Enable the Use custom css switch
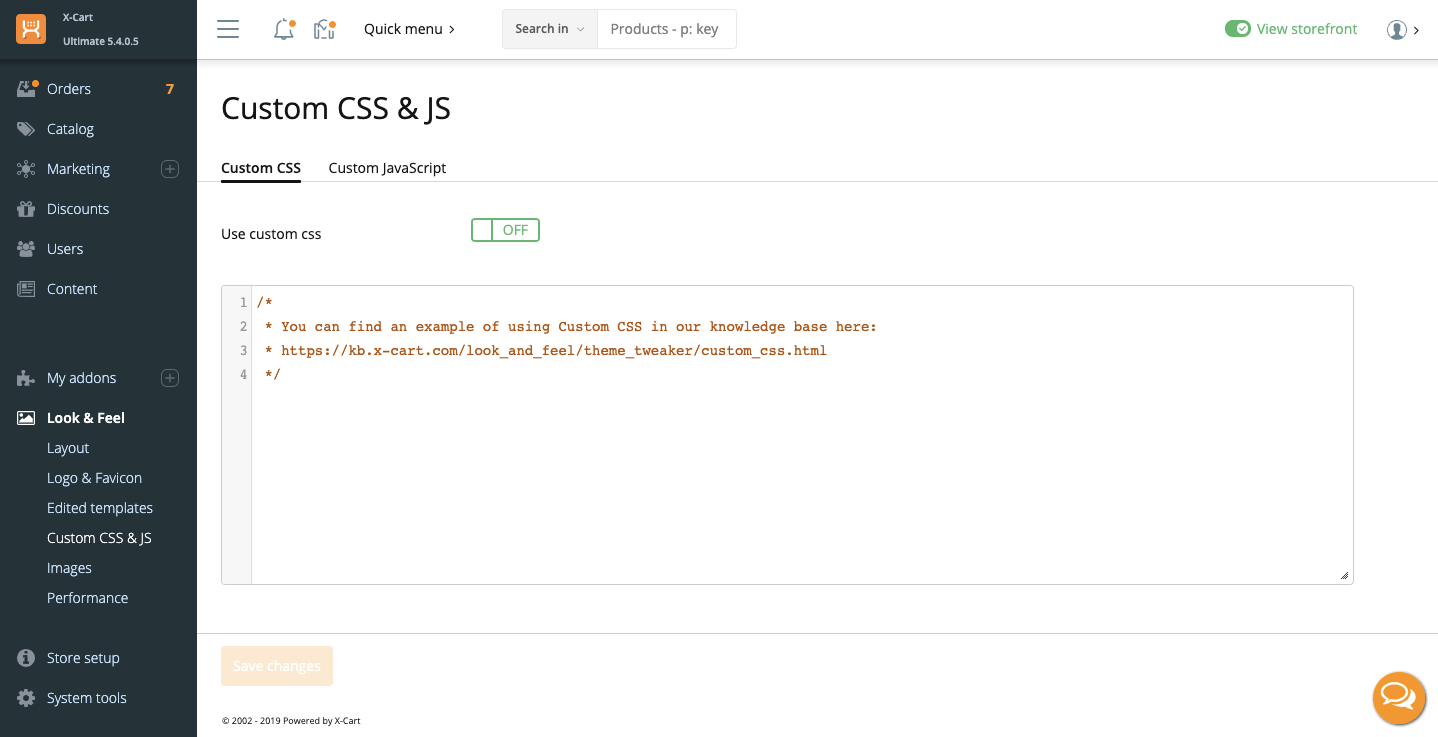1438x737 pixels. click(x=505, y=231)
